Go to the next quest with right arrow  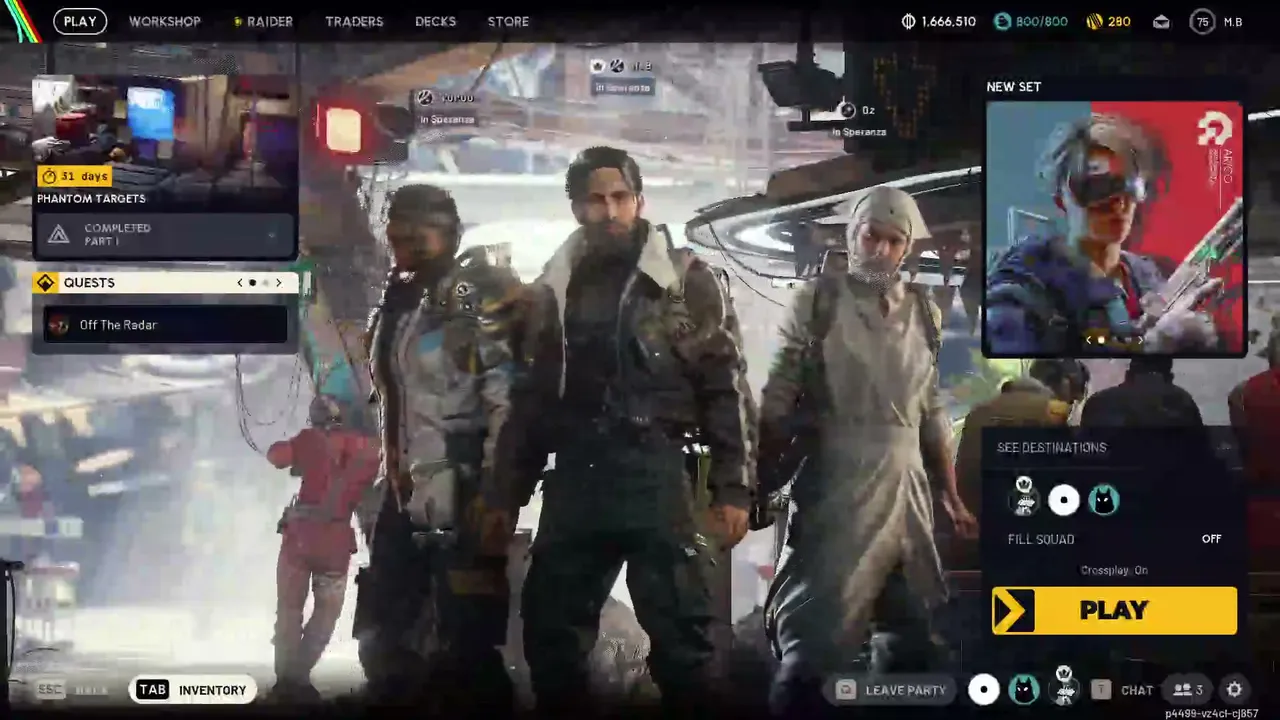click(x=278, y=283)
